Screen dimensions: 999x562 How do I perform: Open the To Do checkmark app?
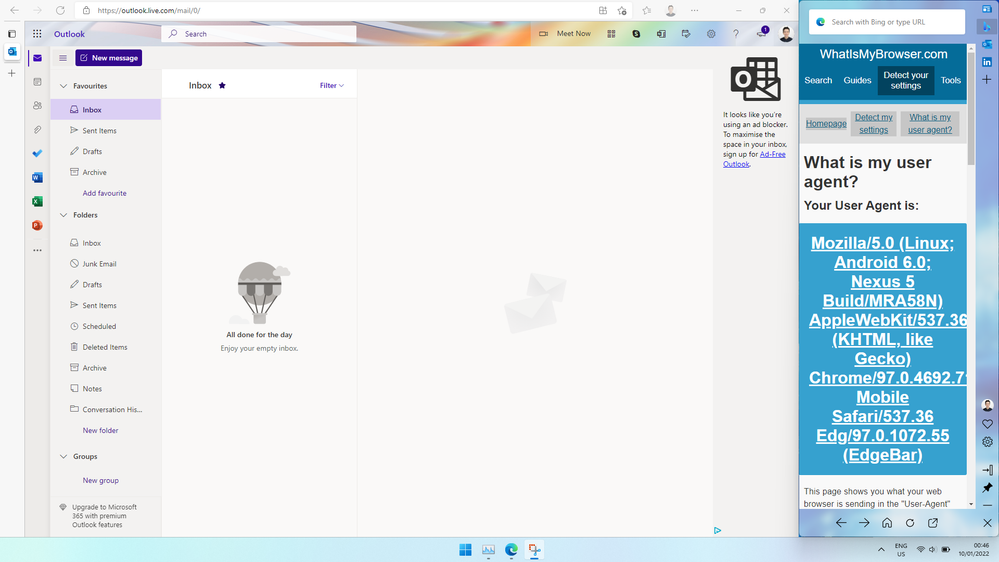(38, 154)
